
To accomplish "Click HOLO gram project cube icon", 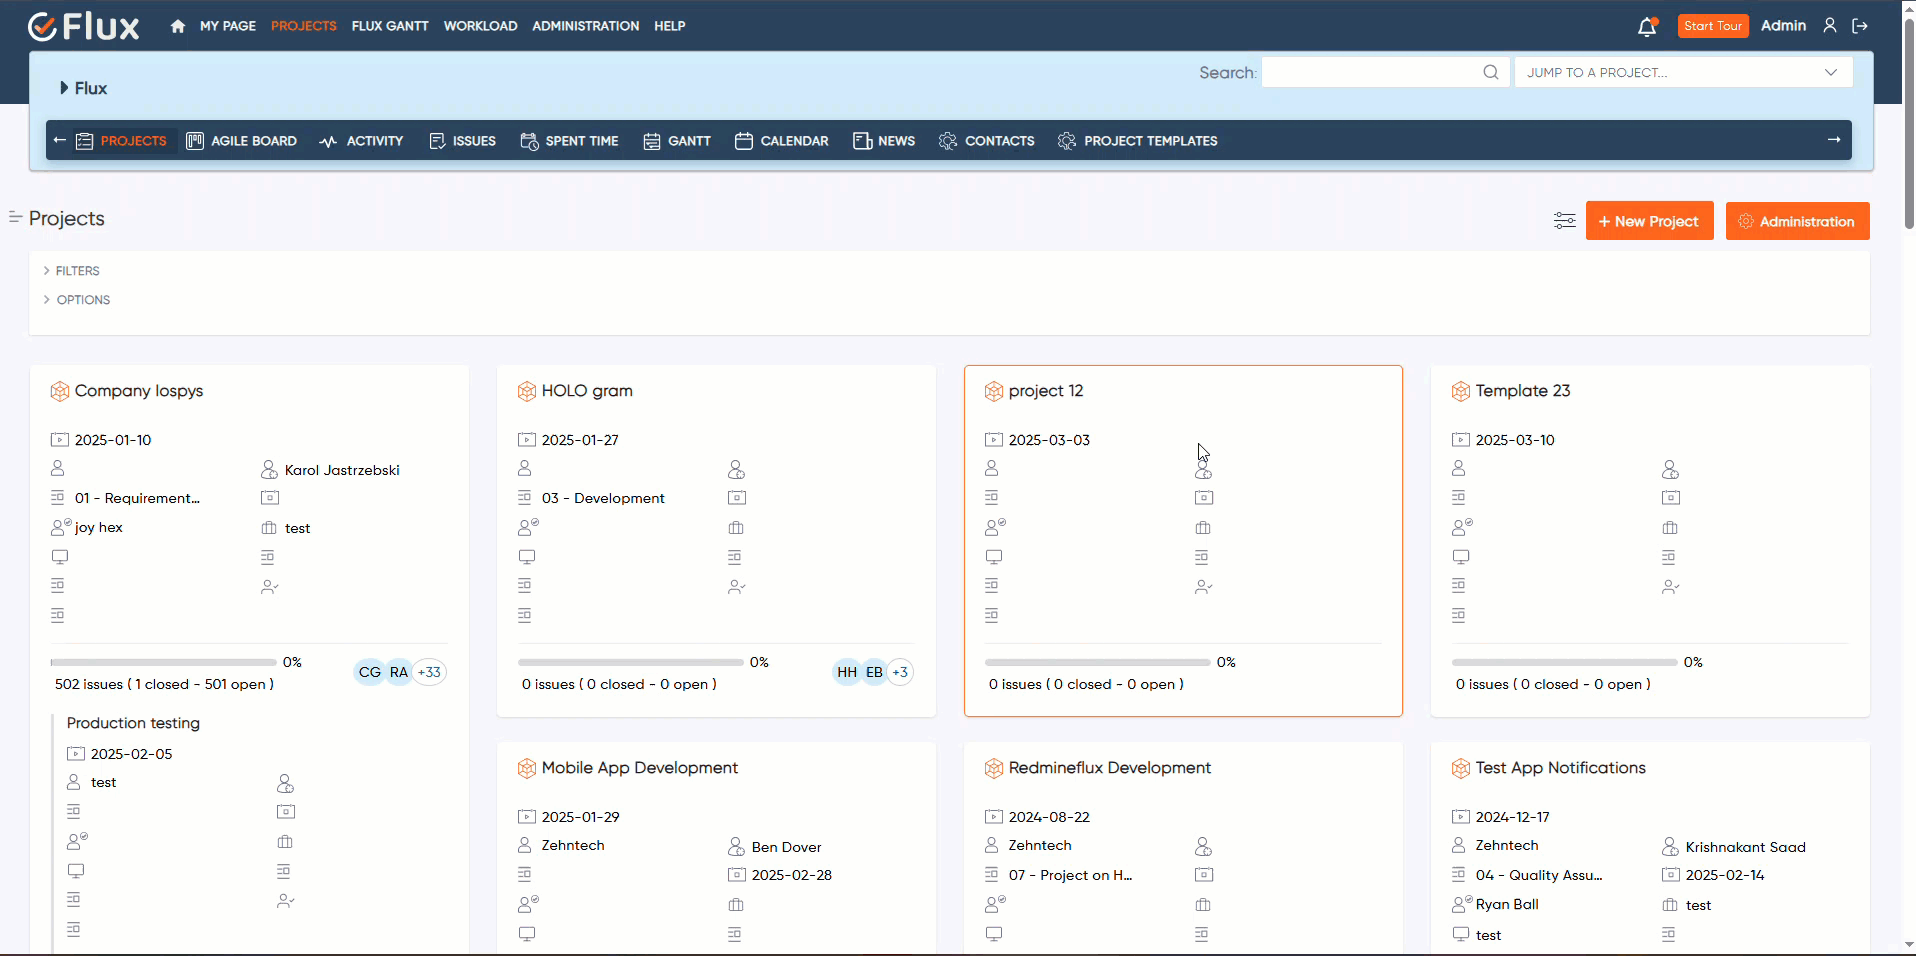I will pos(527,391).
